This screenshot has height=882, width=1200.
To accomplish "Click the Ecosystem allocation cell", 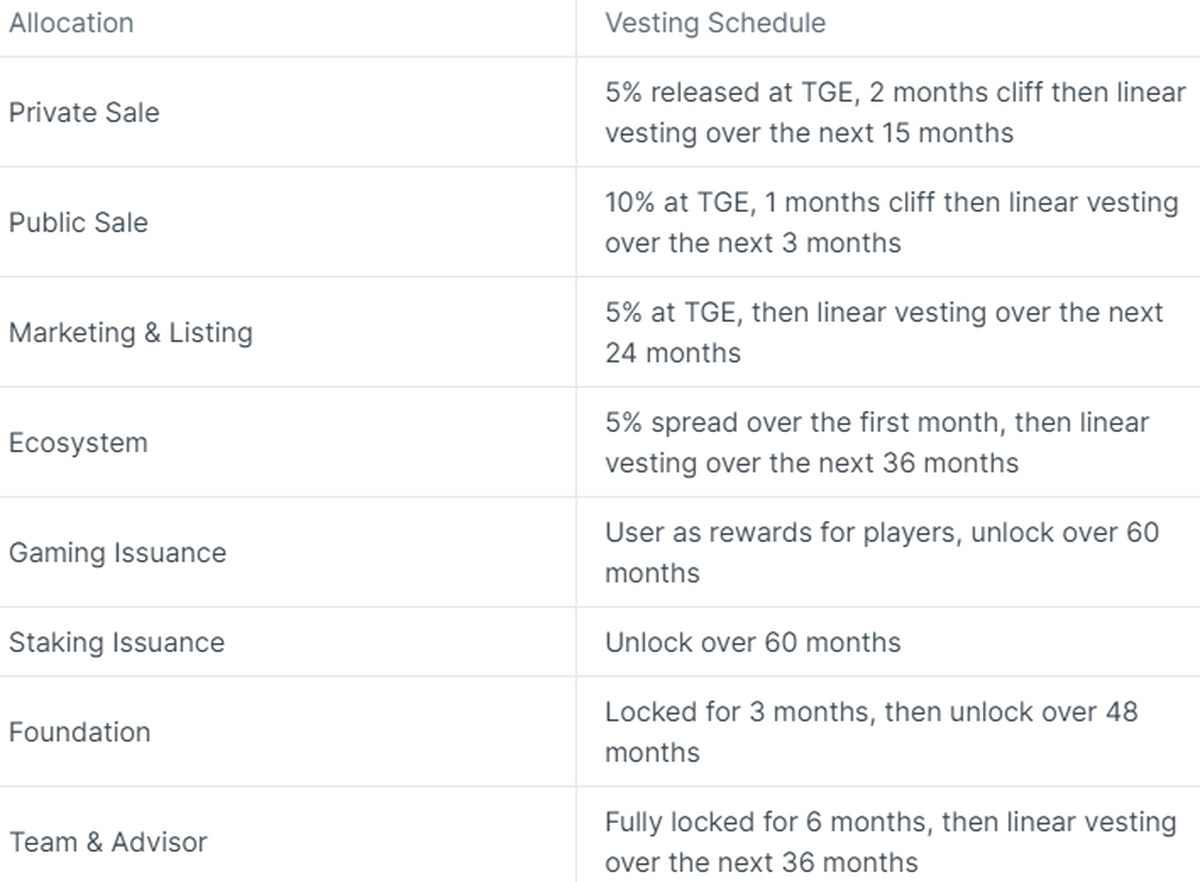I will 78,442.
